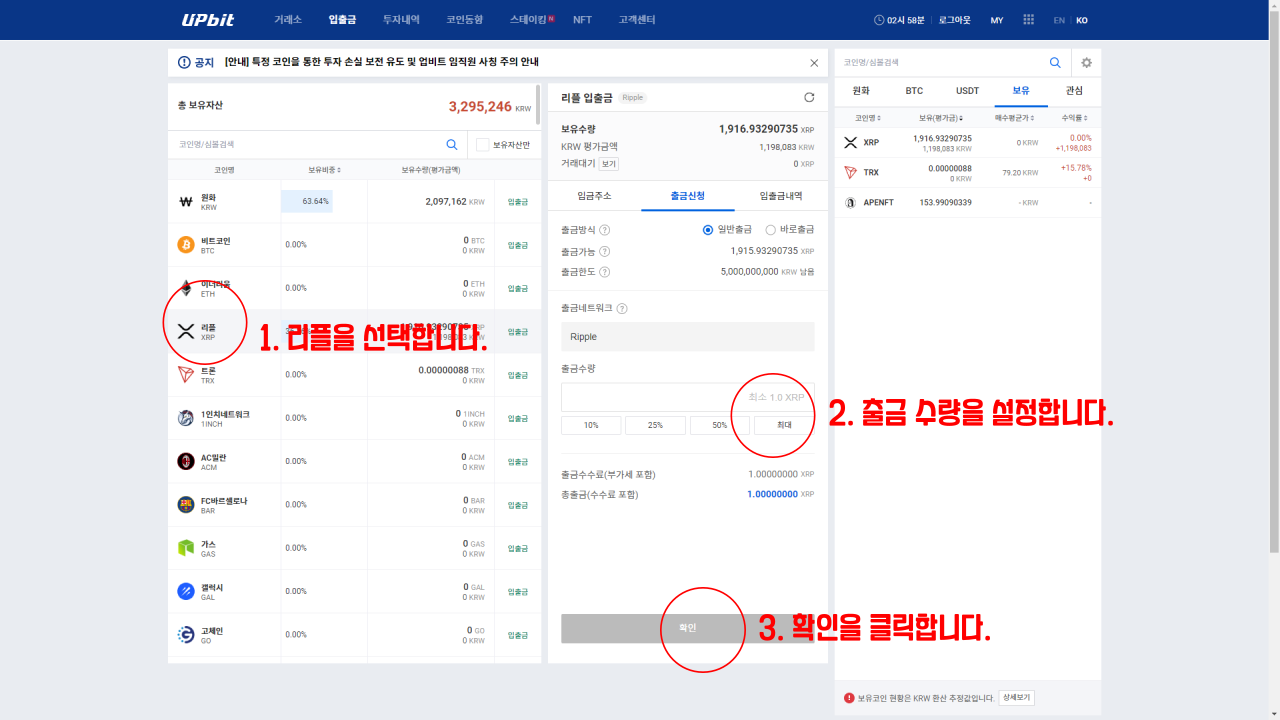Click the search magnifier in right panel
The width and height of the screenshot is (1280, 720).
(x=1055, y=62)
